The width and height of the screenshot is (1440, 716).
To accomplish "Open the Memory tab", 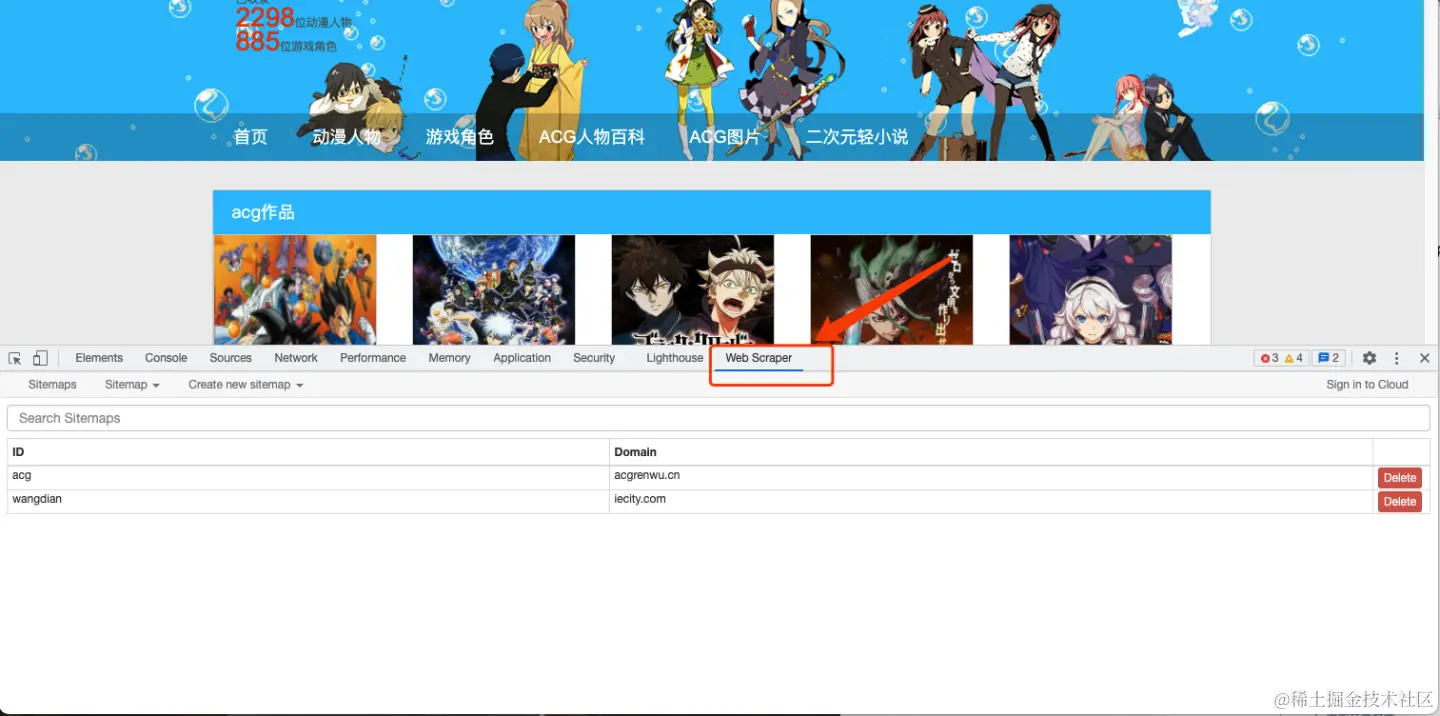I will (449, 358).
